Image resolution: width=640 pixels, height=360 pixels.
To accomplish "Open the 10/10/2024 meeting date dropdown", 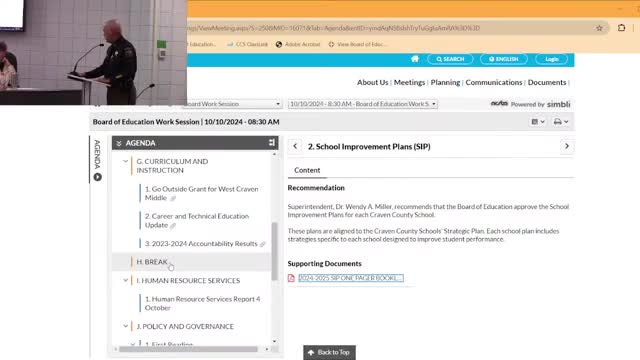I will (362, 104).
